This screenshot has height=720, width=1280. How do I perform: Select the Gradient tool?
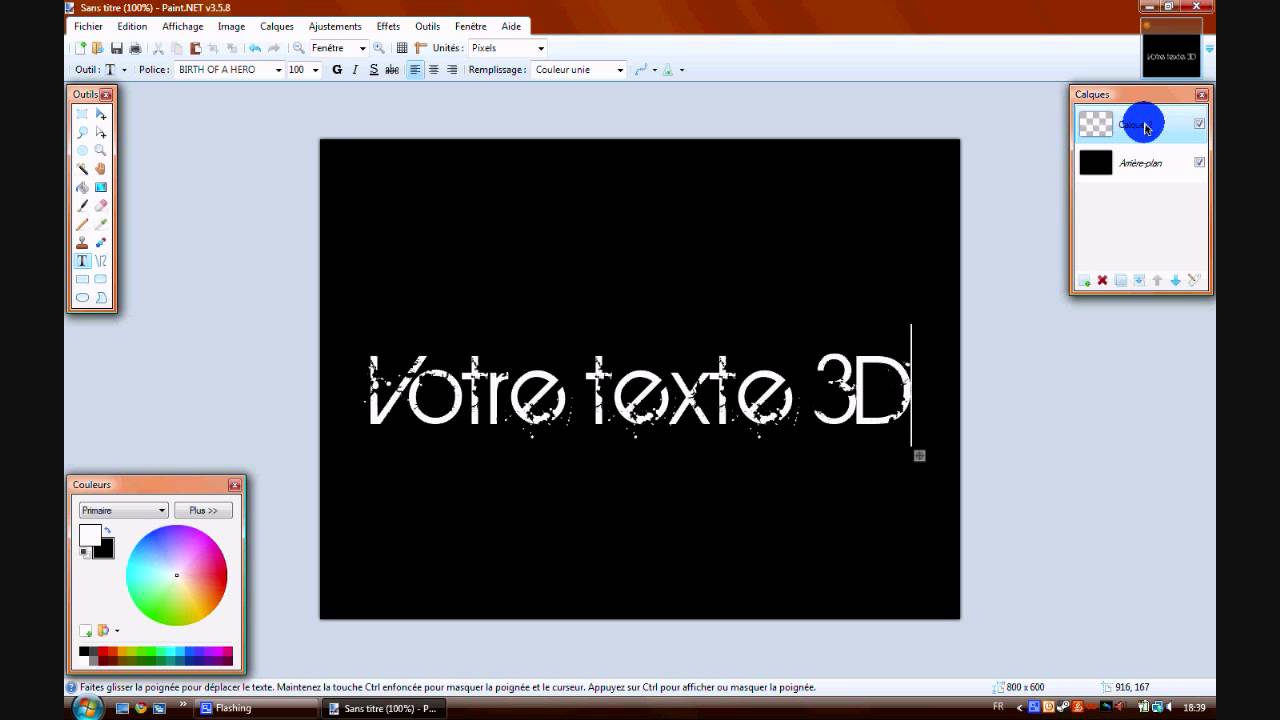click(x=100, y=187)
